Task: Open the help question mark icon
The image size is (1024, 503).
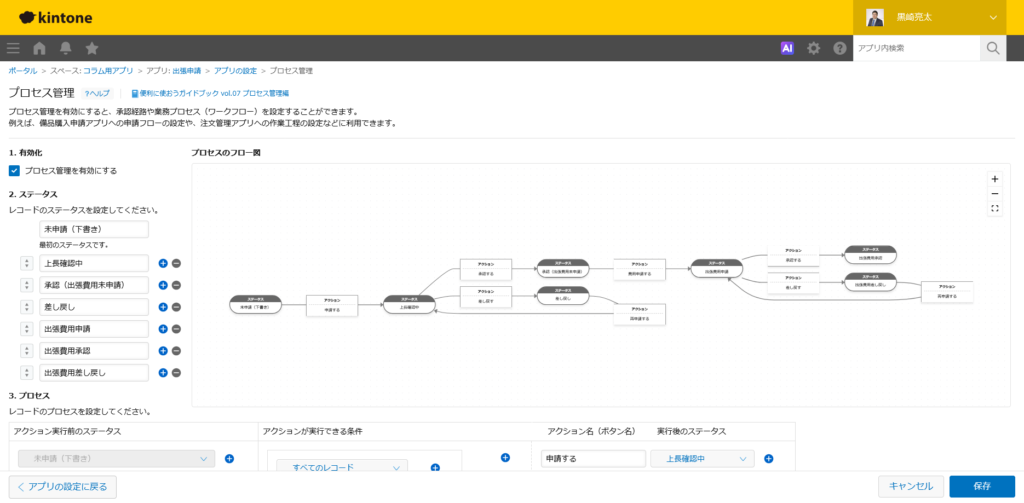Action: pos(840,48)
